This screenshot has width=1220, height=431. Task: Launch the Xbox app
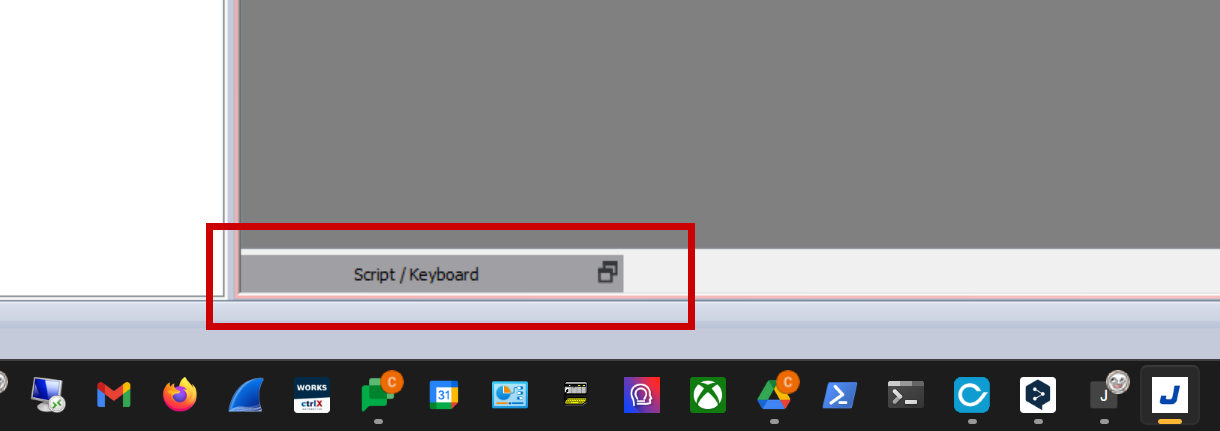pos(708,395)
